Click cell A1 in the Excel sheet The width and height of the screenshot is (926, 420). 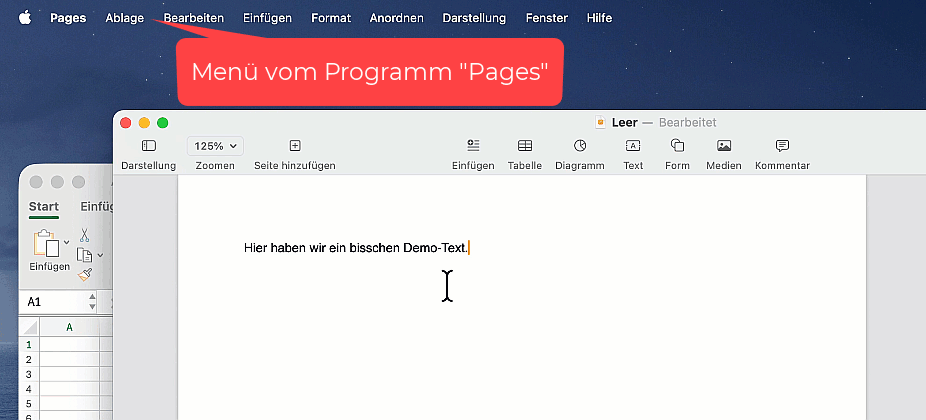coord(70,344)
